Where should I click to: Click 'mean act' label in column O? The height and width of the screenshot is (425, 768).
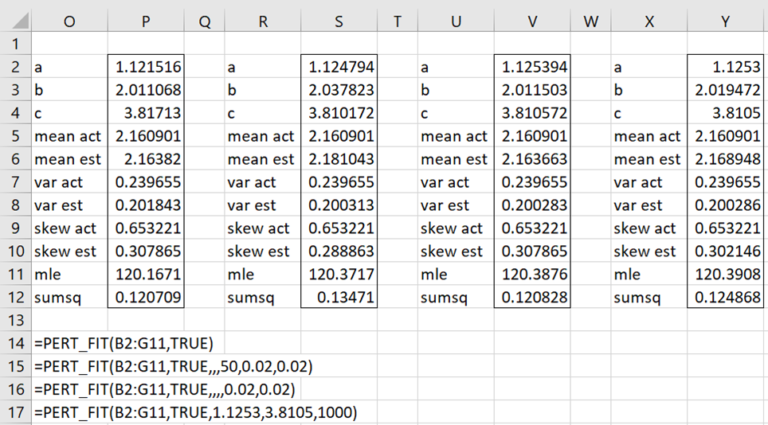coord(65,136)
